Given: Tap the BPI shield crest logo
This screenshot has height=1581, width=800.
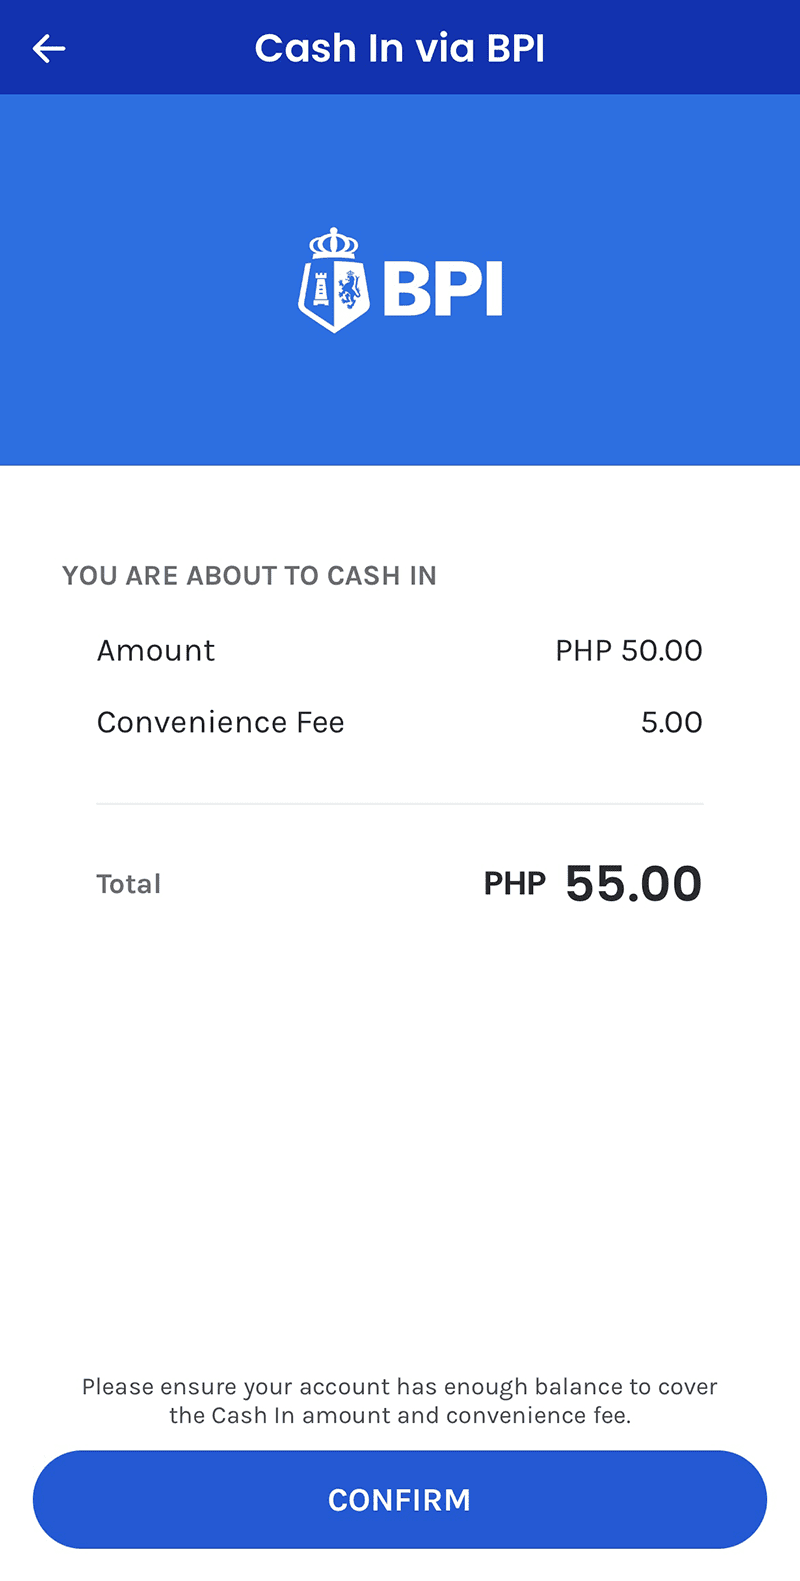Looking at the screenshot, I should point(334,281).
